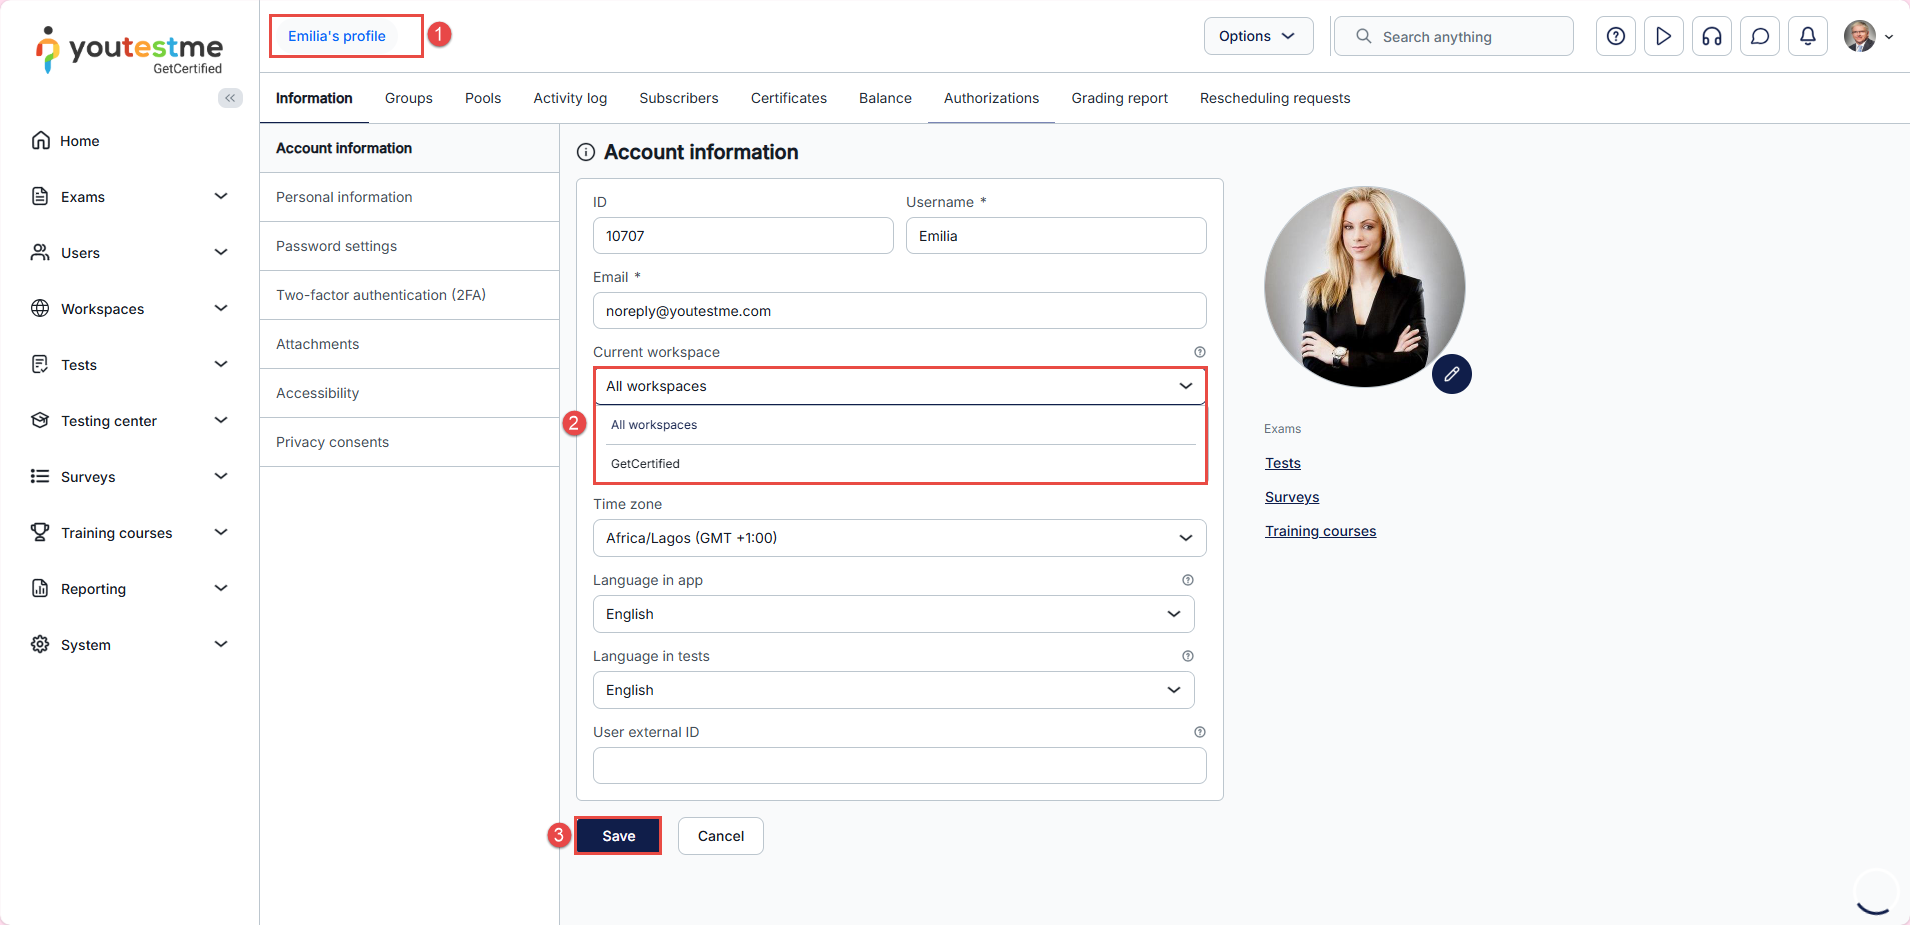The height and width of the screenshot is (925, 1910).
Task: Click the help question mark icon
Action: click(x=1615, y=36)
